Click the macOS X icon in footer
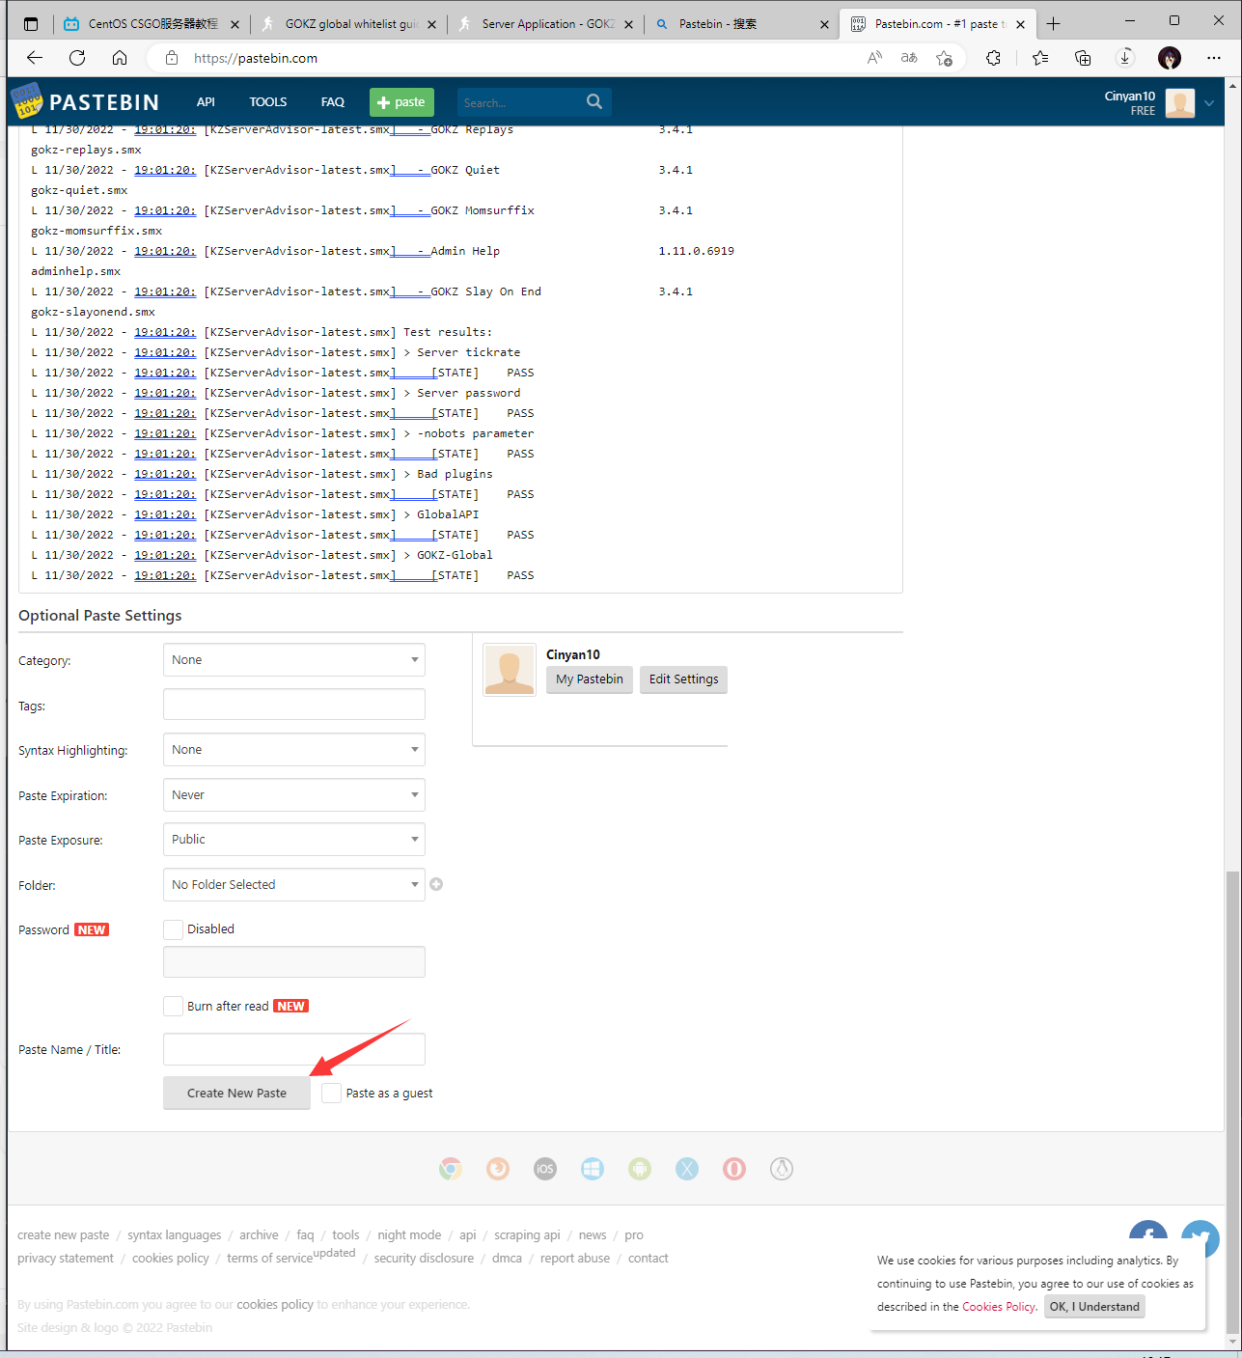Viewport: 1242px width, 1358px height. click(687, 1168)
